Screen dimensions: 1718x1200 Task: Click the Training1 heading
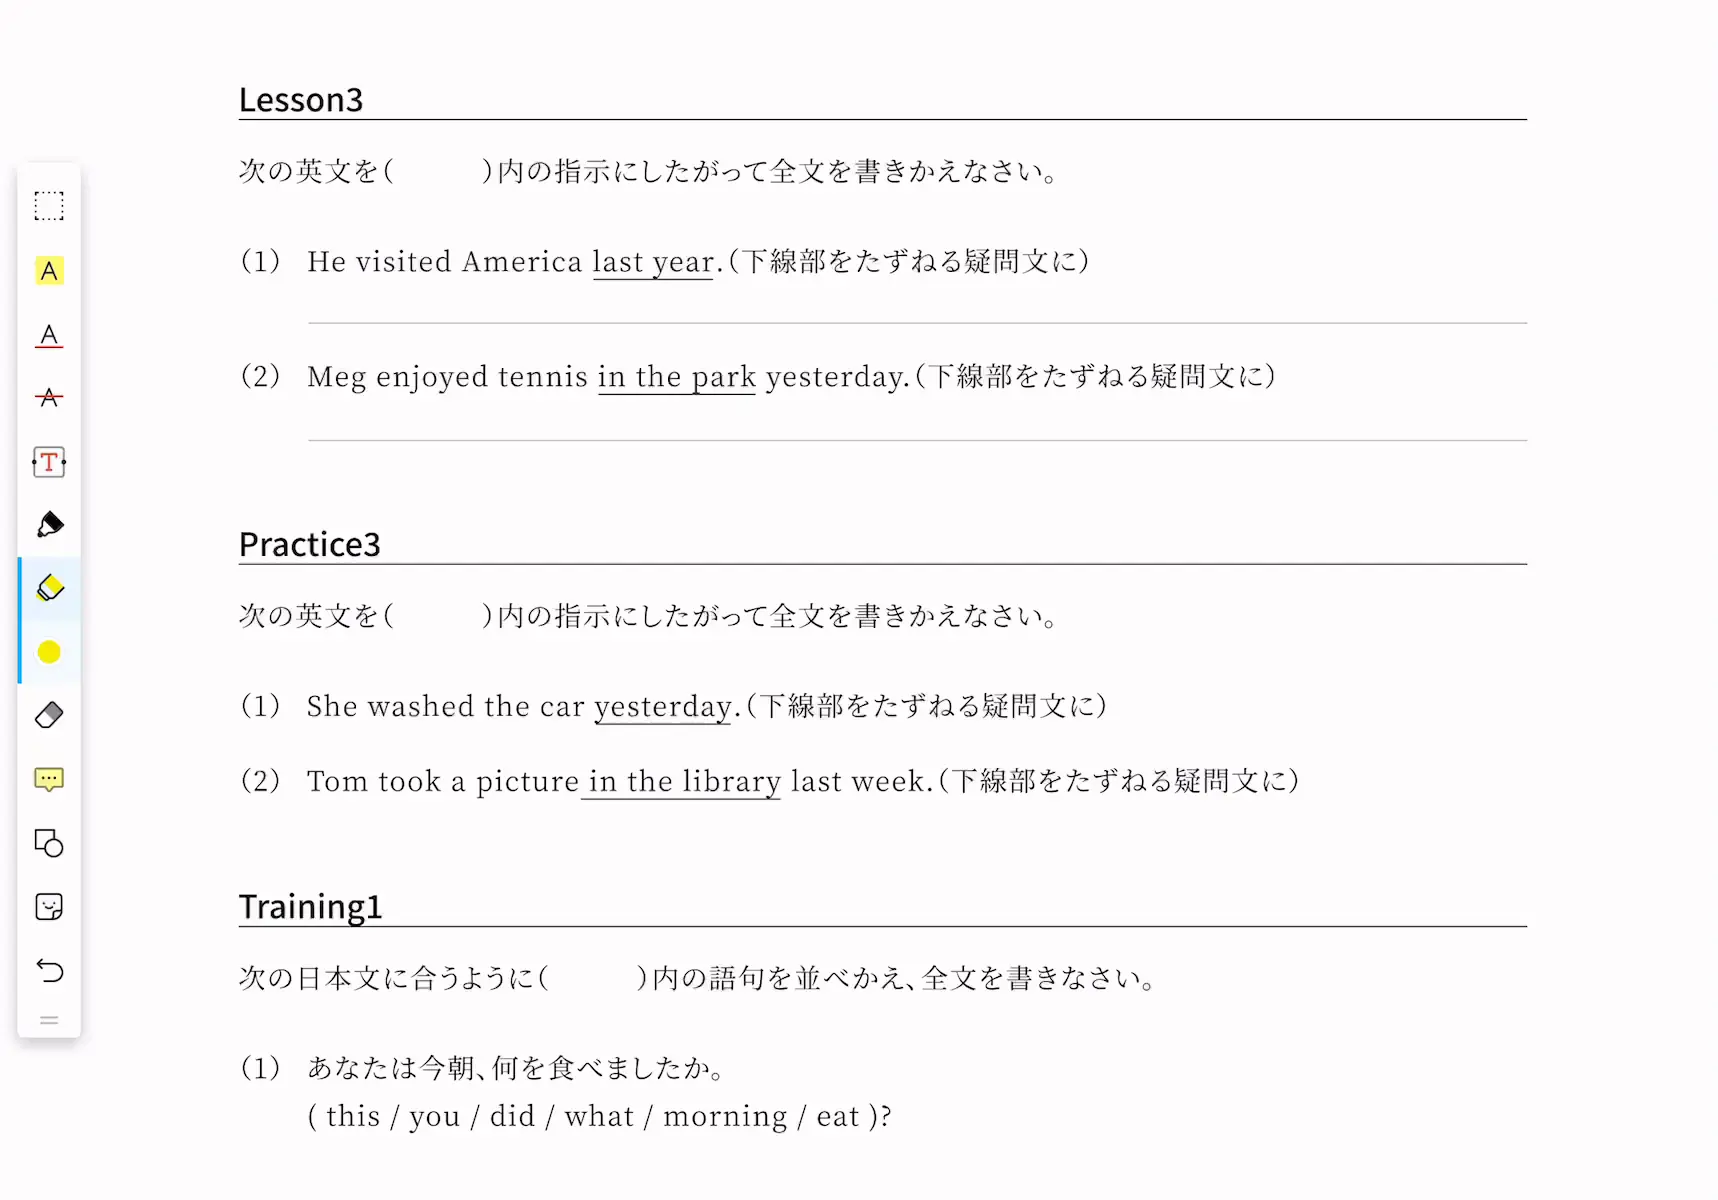tap(311, 907)
